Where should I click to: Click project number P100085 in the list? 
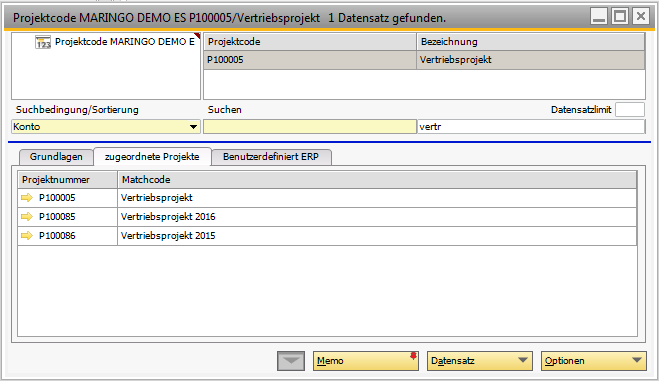[x=57, y=217]
